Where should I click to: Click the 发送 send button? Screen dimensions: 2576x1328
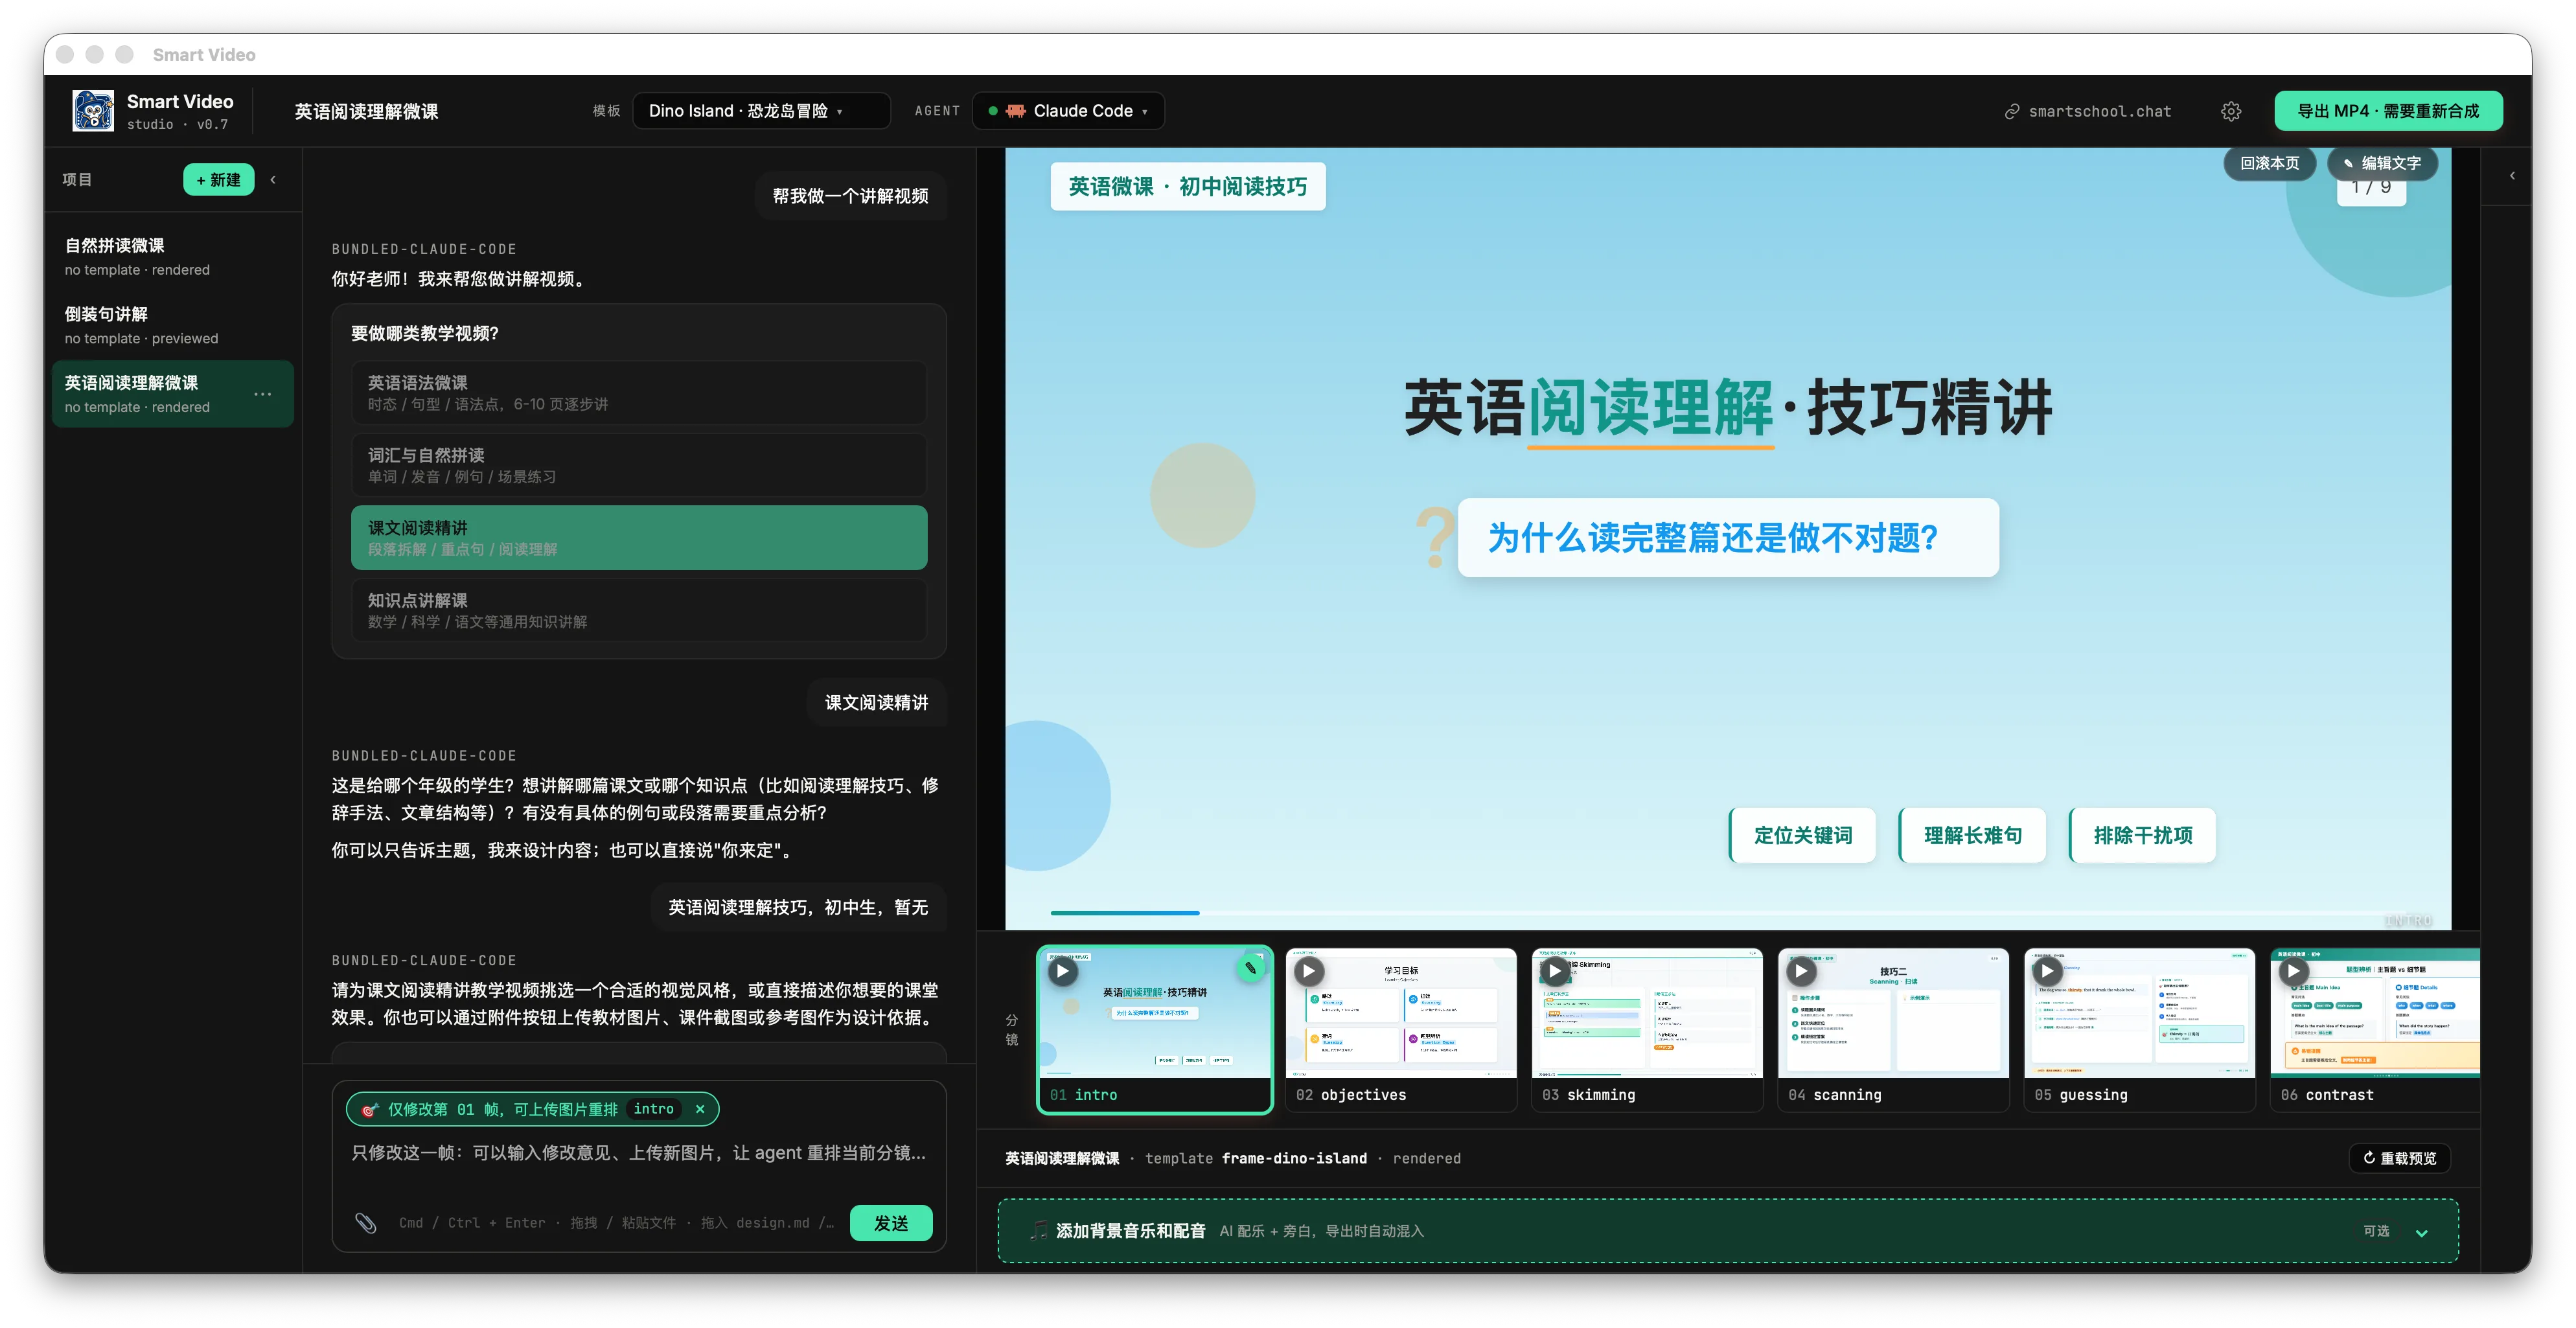pyautogui.click(x=890, y=1222)
